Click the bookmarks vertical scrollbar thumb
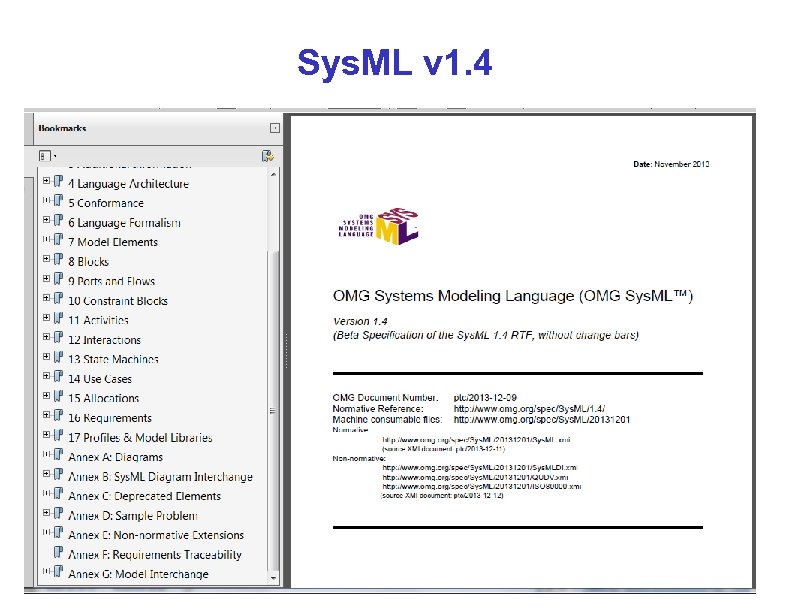 point(273,411)
